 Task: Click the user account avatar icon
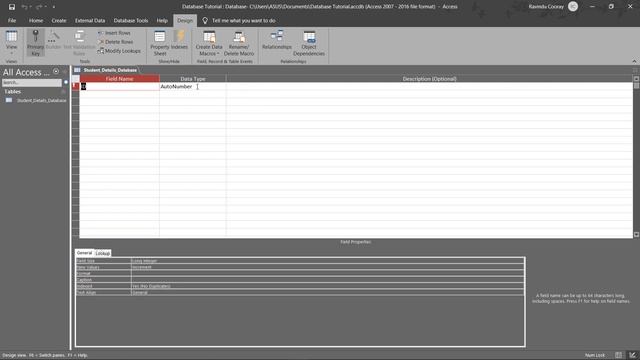[x=573, y=7]
